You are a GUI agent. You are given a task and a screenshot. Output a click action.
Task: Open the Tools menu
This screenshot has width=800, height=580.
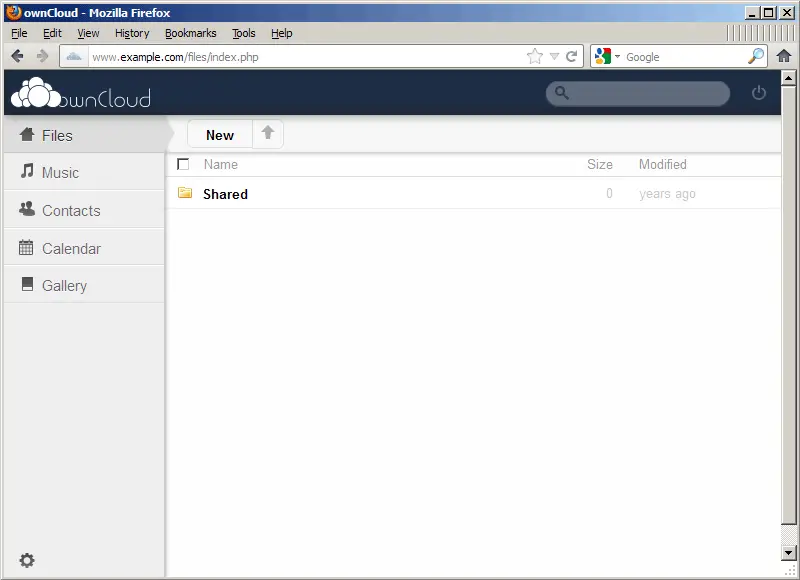[243, 33]
